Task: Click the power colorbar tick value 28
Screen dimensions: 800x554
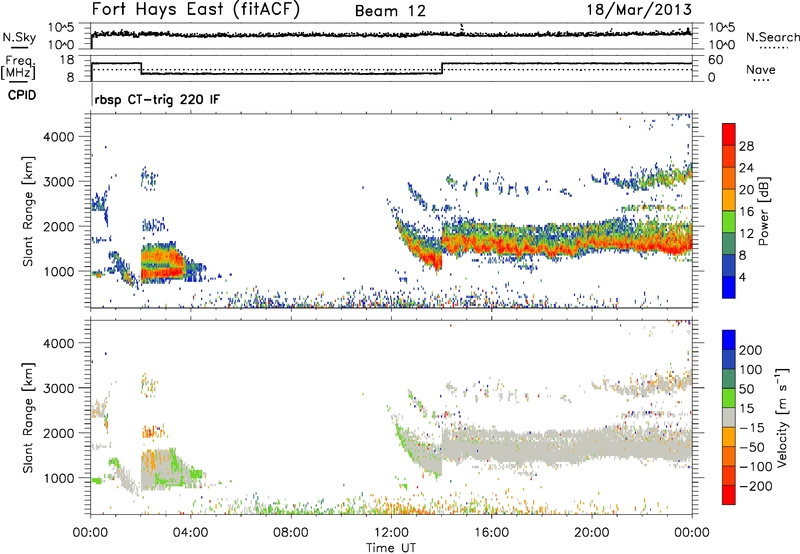Action: pos(746,146)
